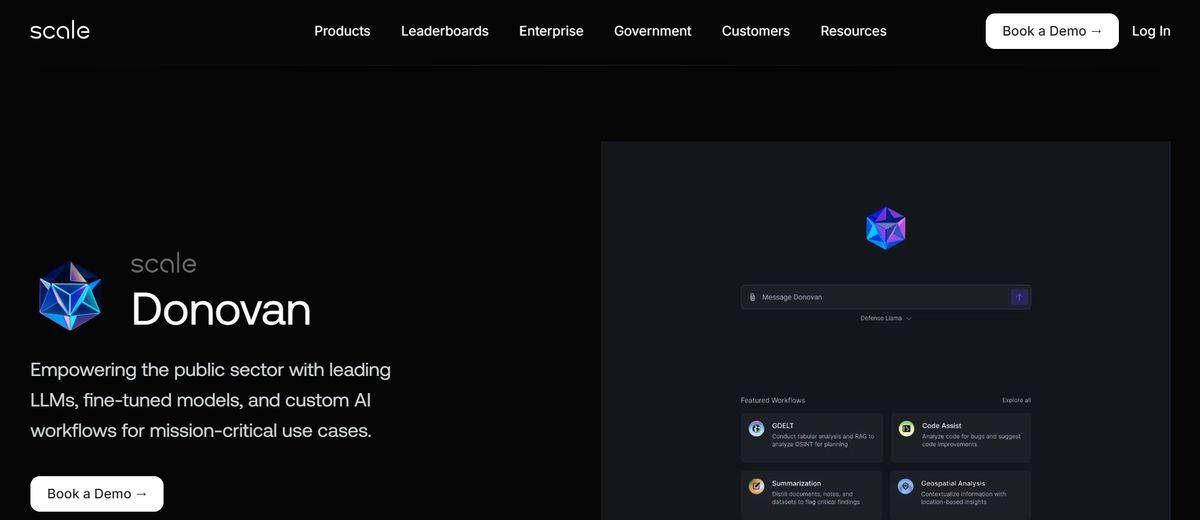
Task: Open the Government menu item
Action: (x=653, y=31)
